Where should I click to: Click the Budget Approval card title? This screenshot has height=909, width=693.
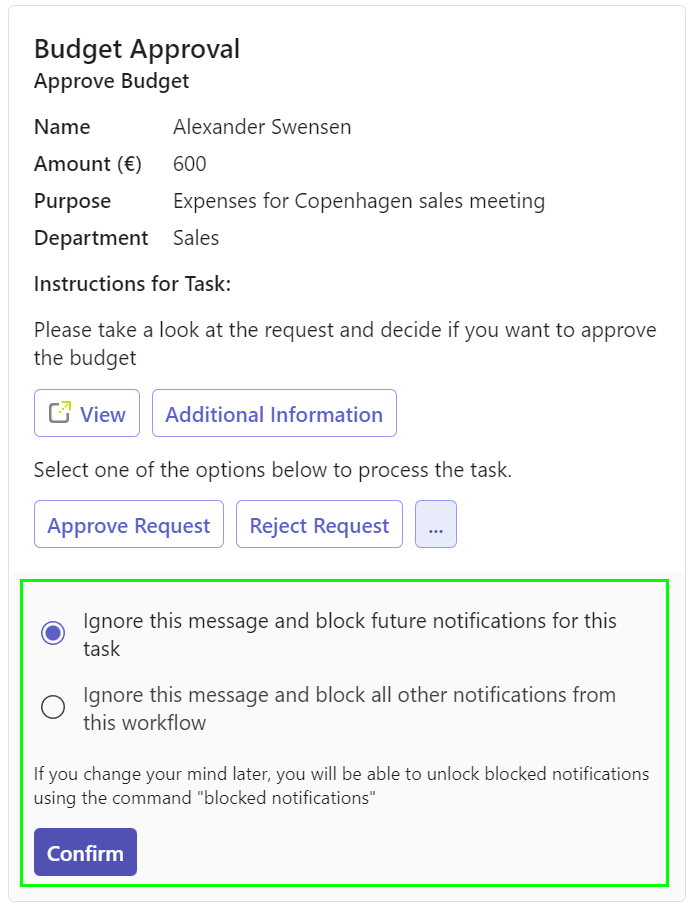(137, 49)
